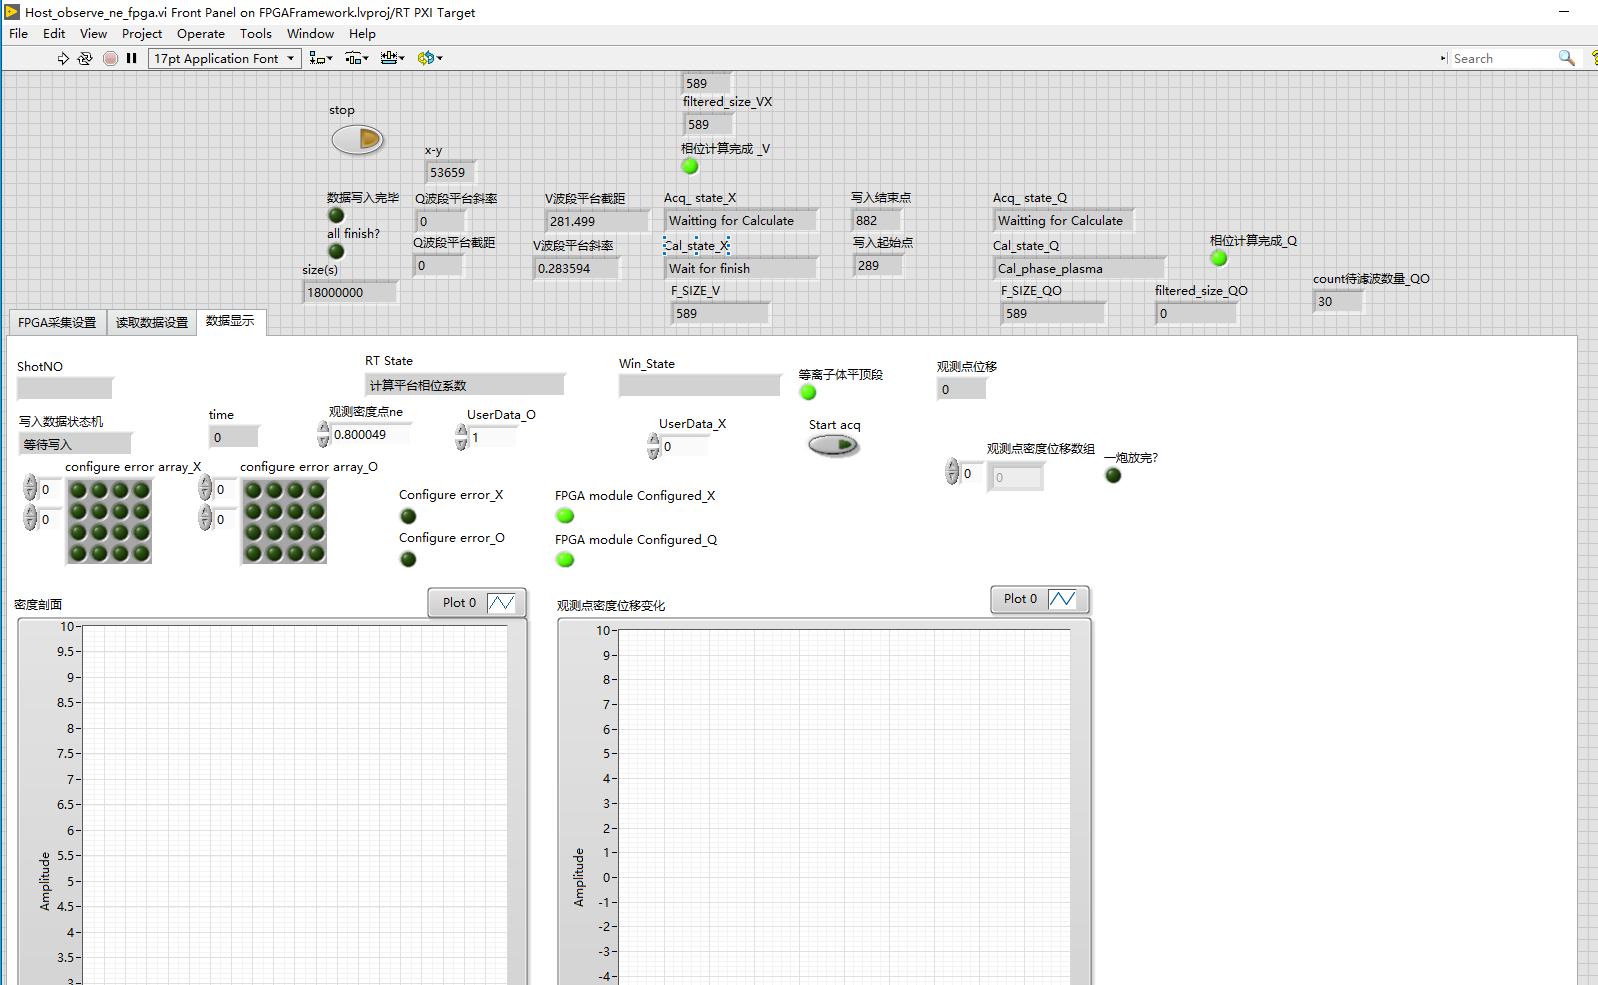Toggle the 一炮放完? indicator

[x=1113, y=475]
